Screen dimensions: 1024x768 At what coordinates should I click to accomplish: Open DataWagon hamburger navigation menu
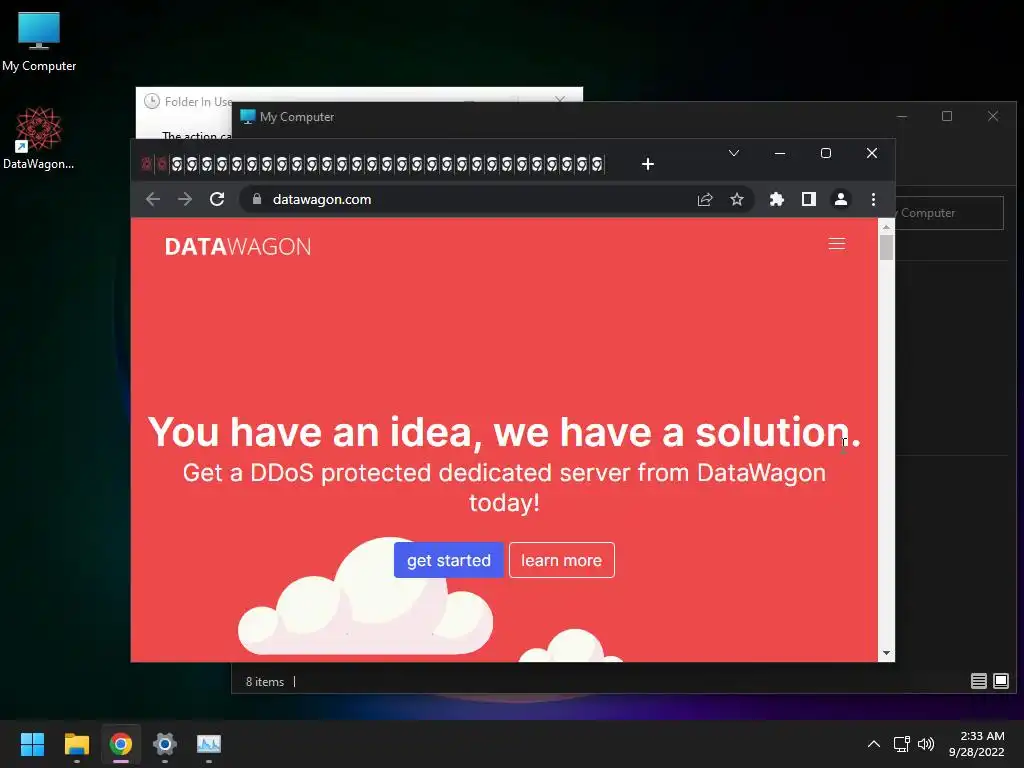tap(837, 244)
